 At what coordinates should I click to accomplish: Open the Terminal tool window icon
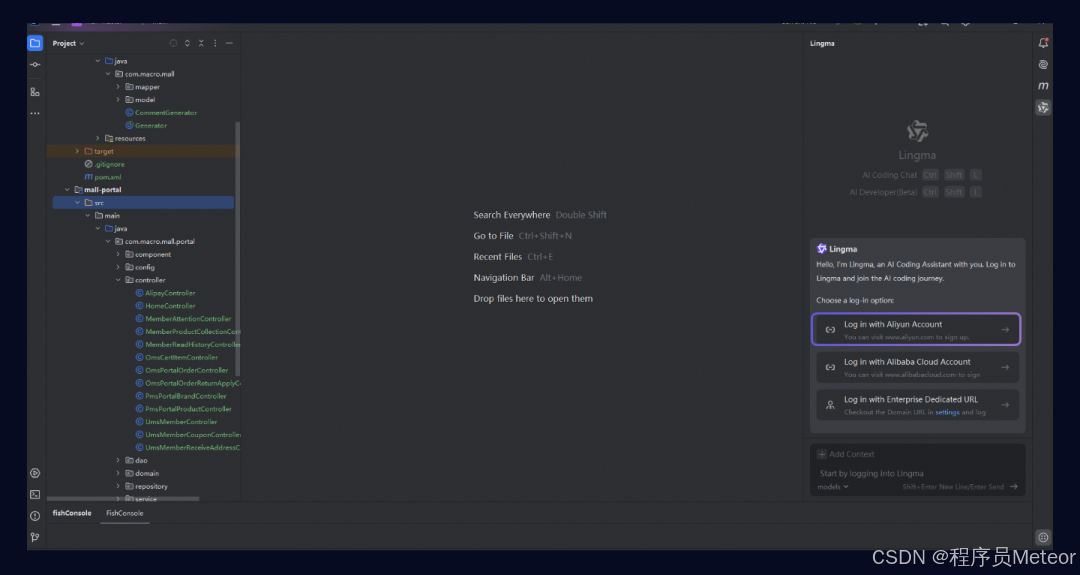coord(34,494)
